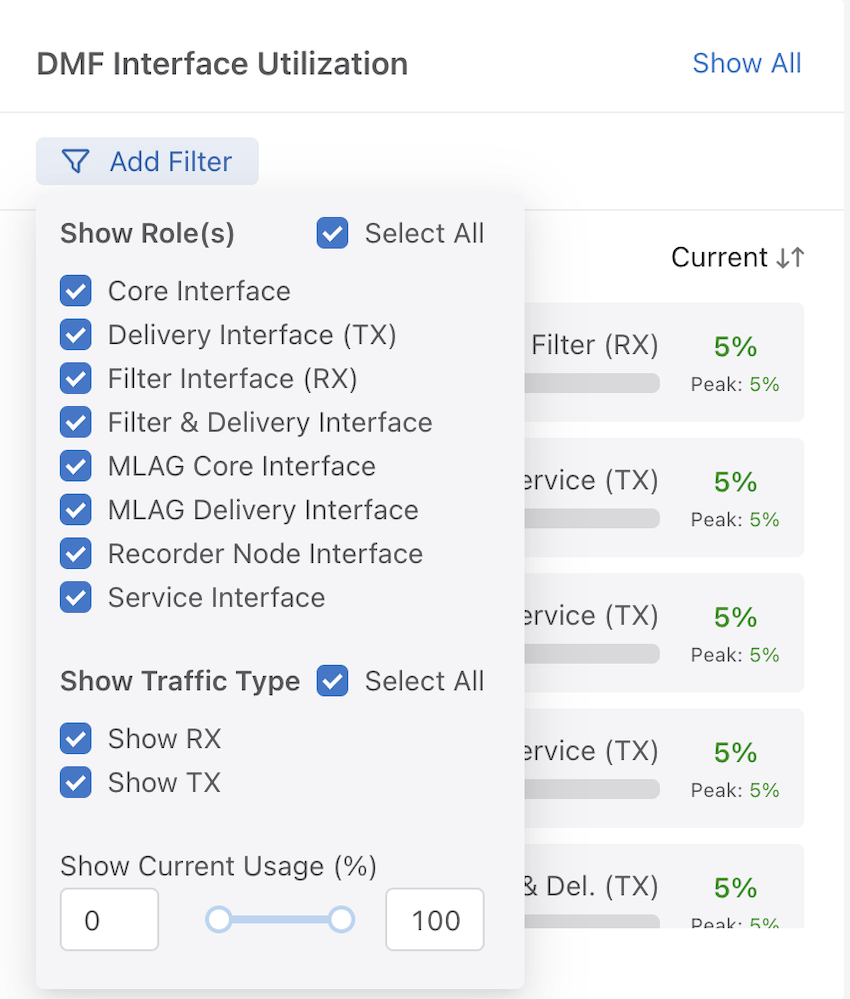
Task: Disable the MLAG Core Interface filter
Action: click(75, 466)
